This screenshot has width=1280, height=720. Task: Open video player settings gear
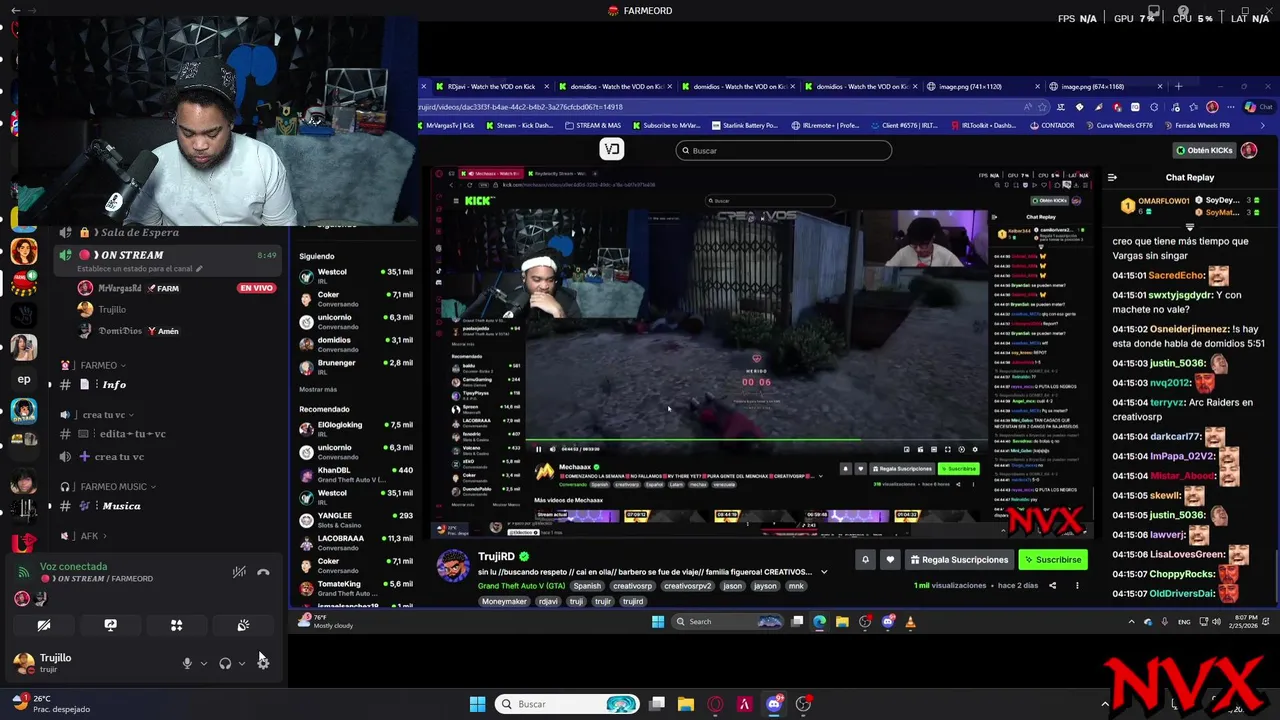[975, 449]
